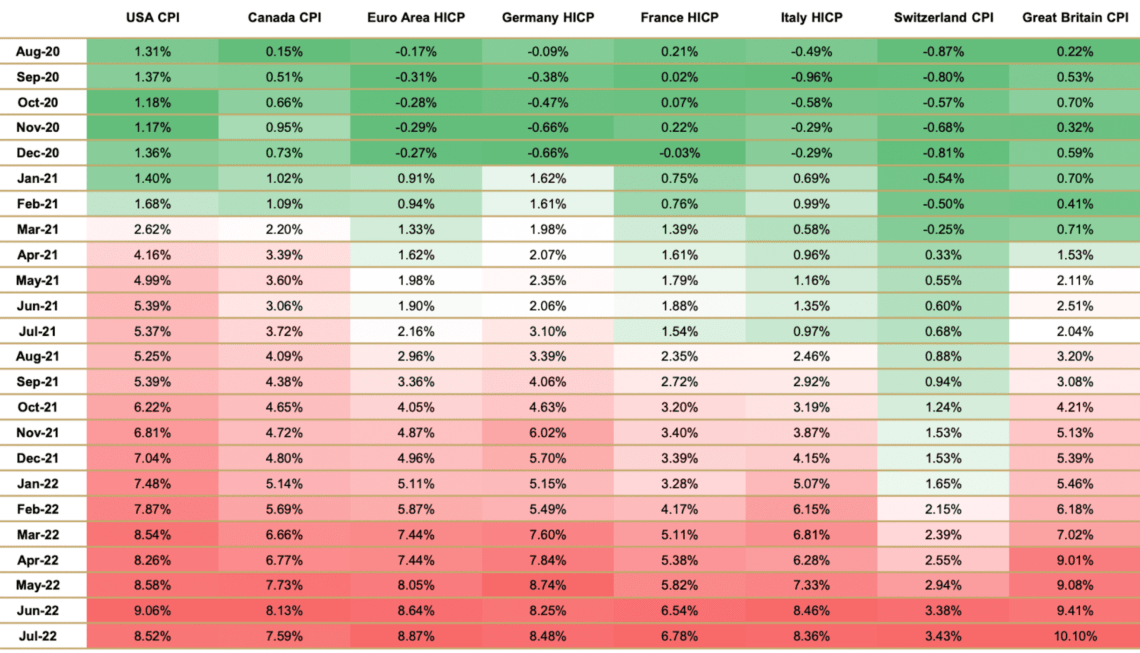
Task: Select Germany HICP 8.74% in May-22
Action: tap(547, 585)
